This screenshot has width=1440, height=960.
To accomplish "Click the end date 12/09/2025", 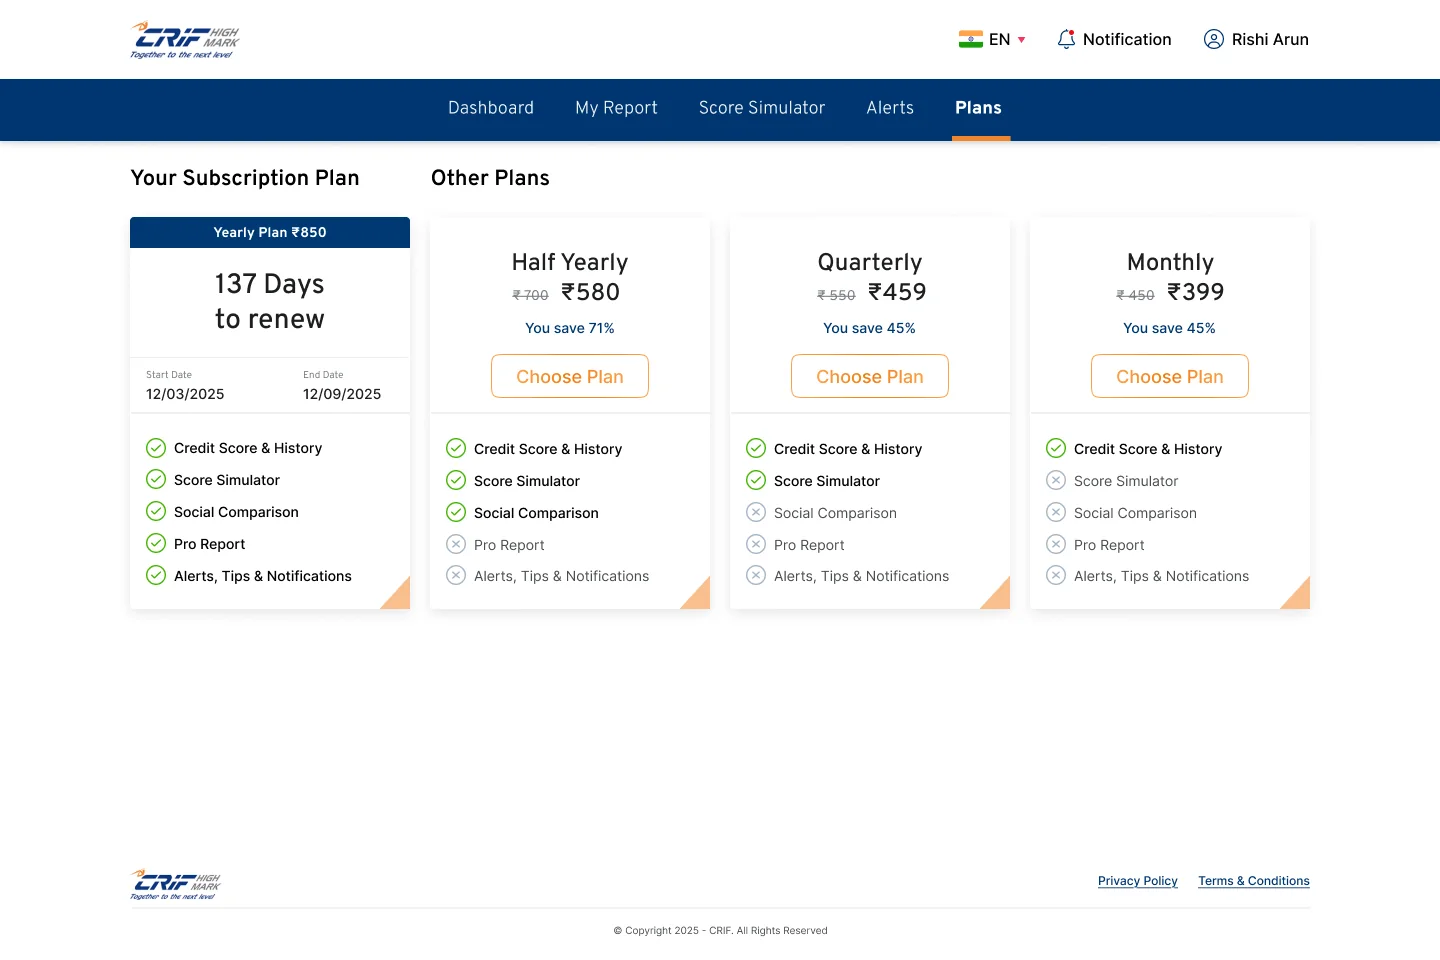I will click(342, 394).
